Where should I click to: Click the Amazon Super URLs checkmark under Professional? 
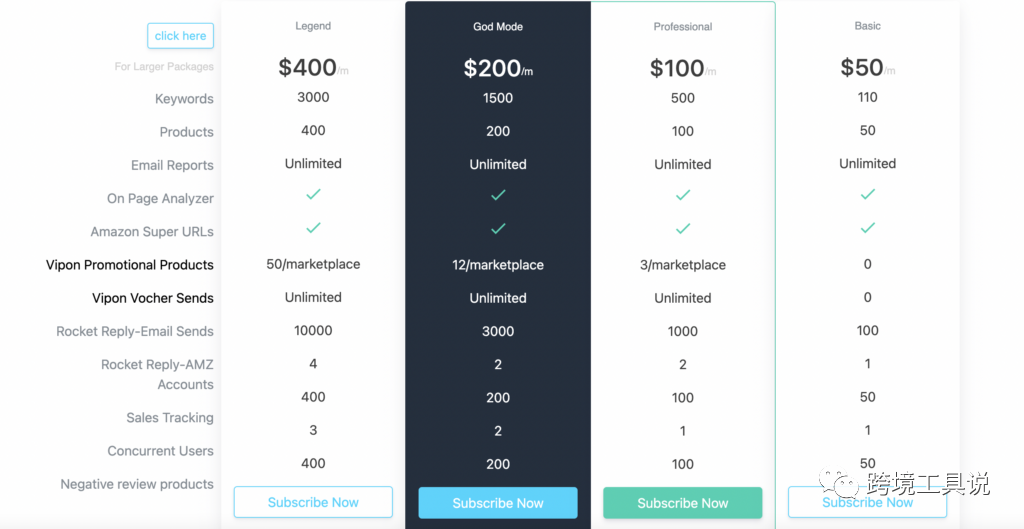[683, 229]
